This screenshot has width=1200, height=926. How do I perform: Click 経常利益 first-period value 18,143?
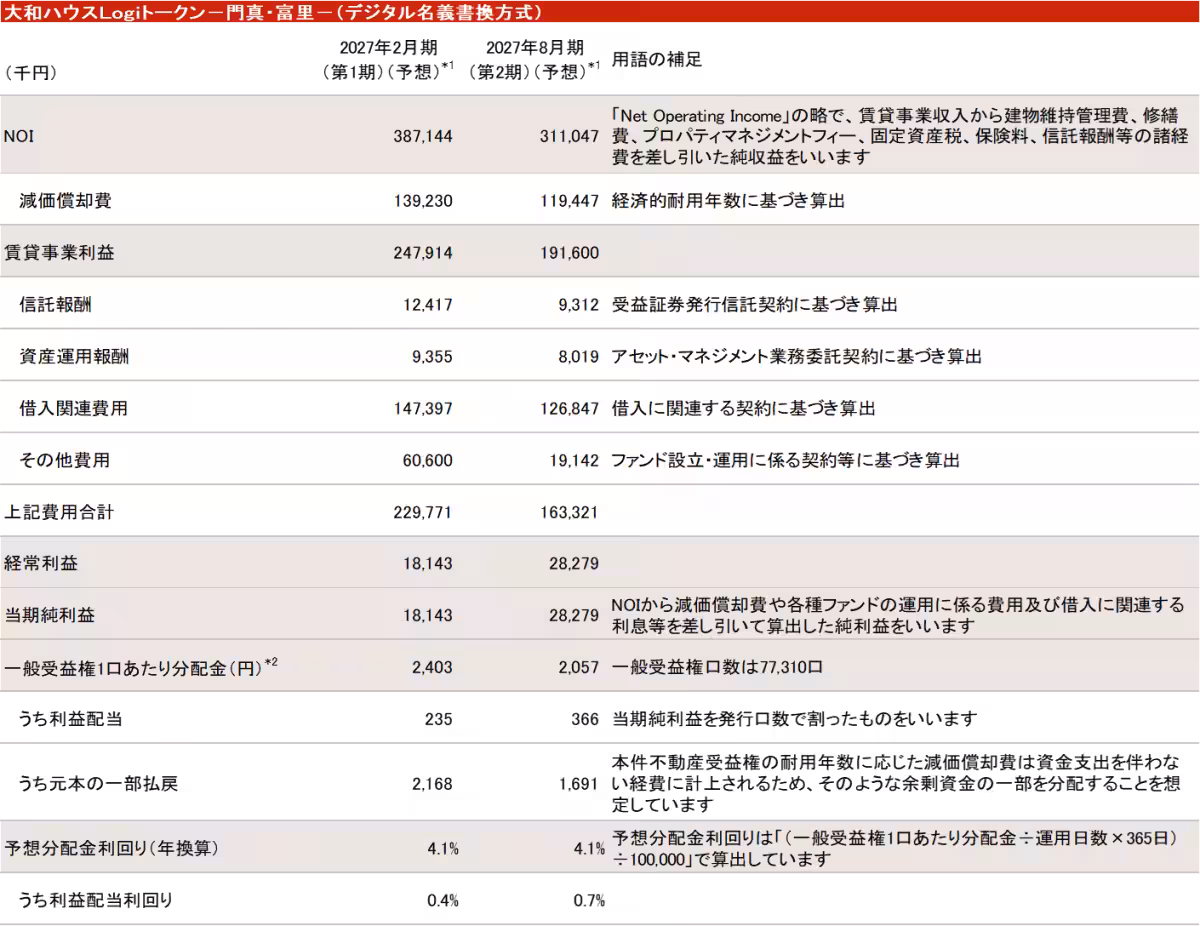[427, 564]
